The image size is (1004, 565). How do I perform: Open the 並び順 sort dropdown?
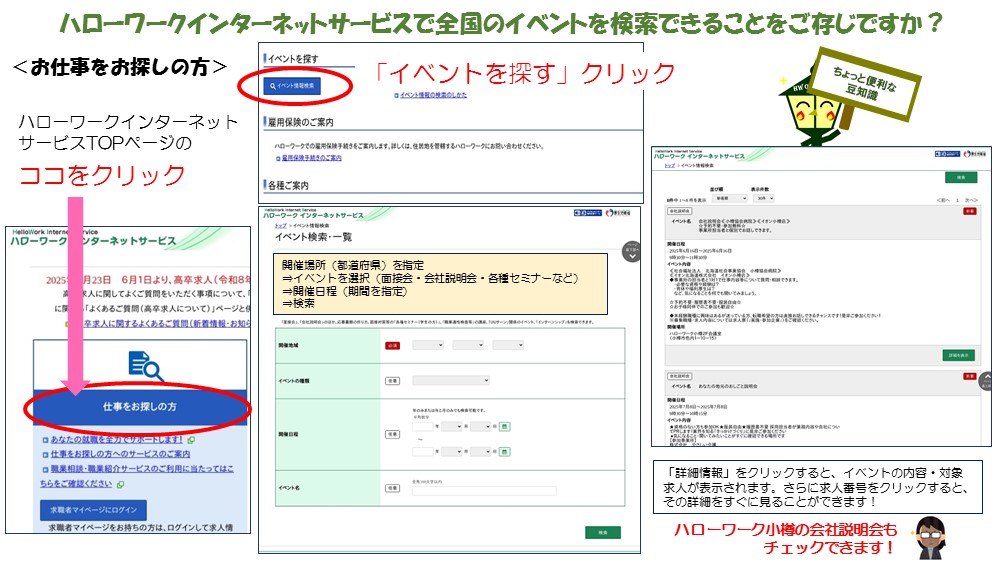tap(731, 199)
